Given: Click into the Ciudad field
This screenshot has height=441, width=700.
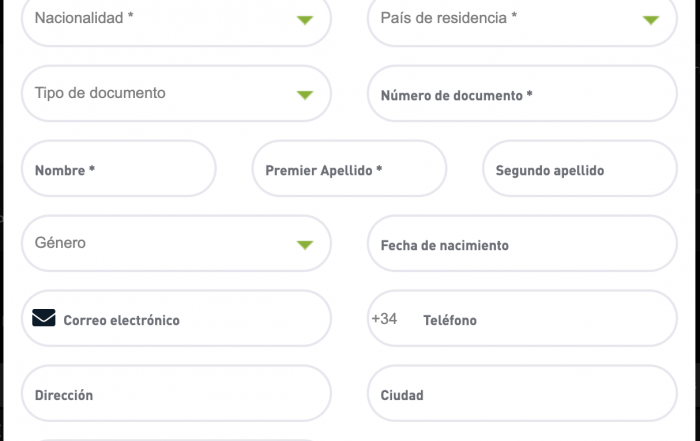Looking at the screenshot, I should 522,393.
